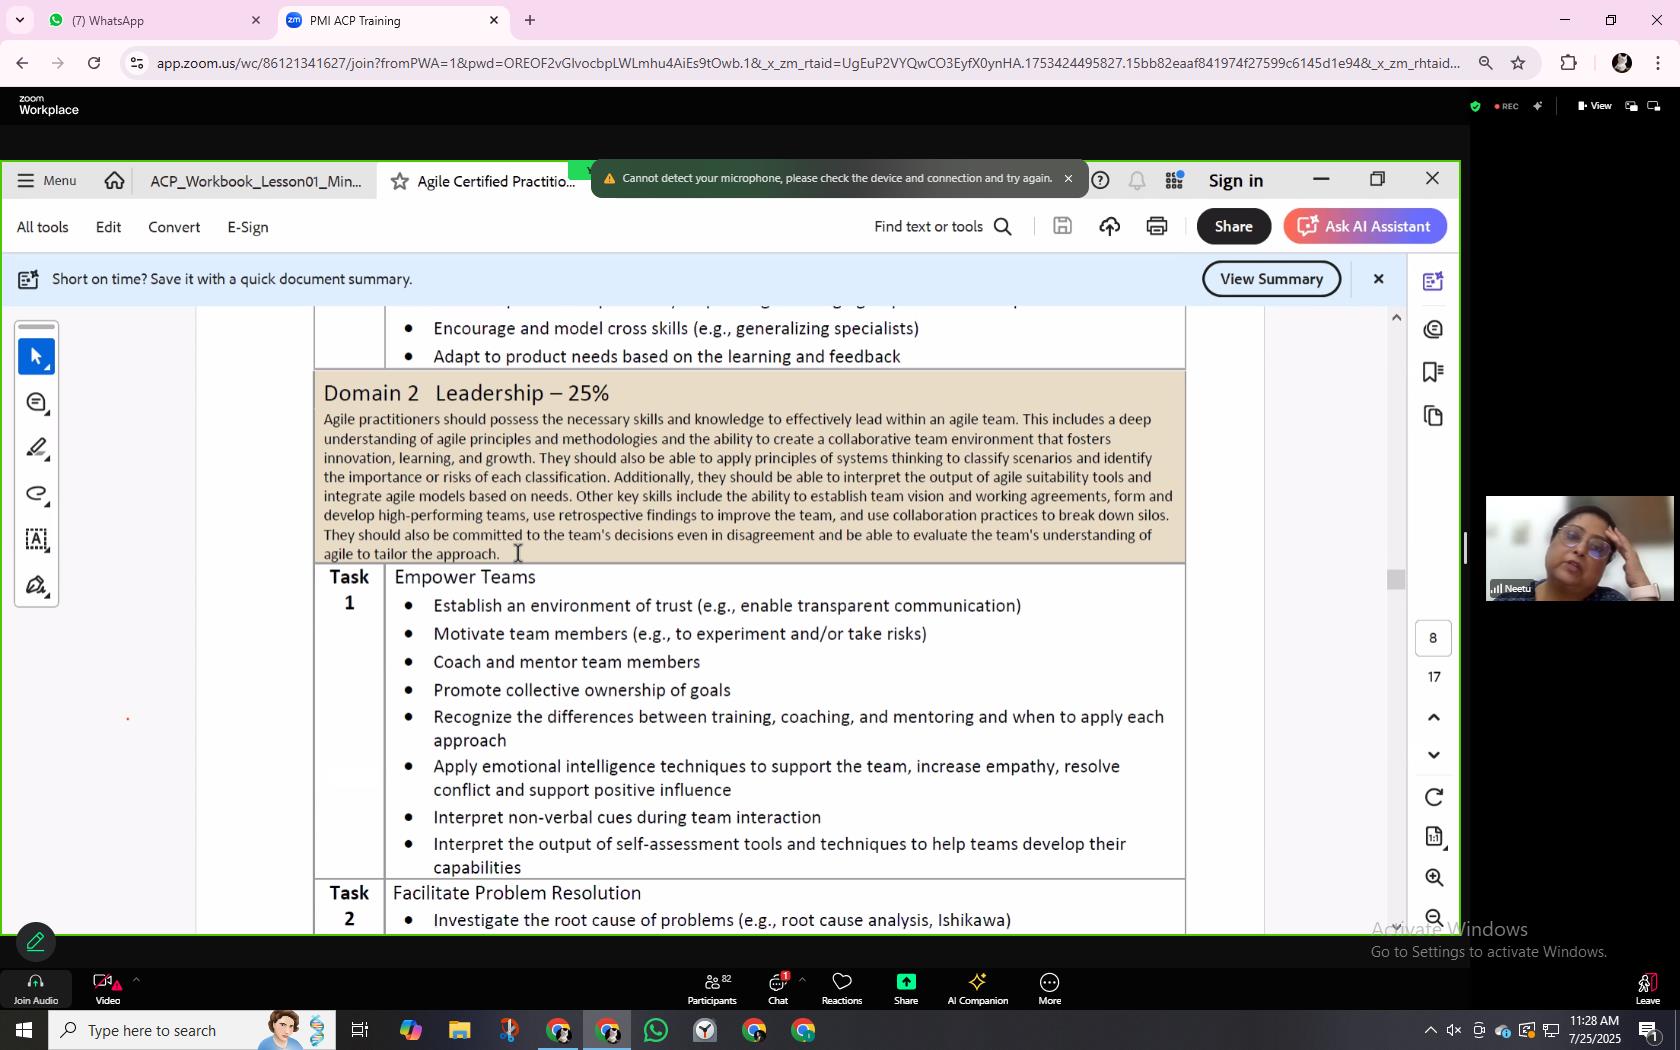Open the Edit tool menu
This screenshot has height=1050, width=1680.
(108, 227)
